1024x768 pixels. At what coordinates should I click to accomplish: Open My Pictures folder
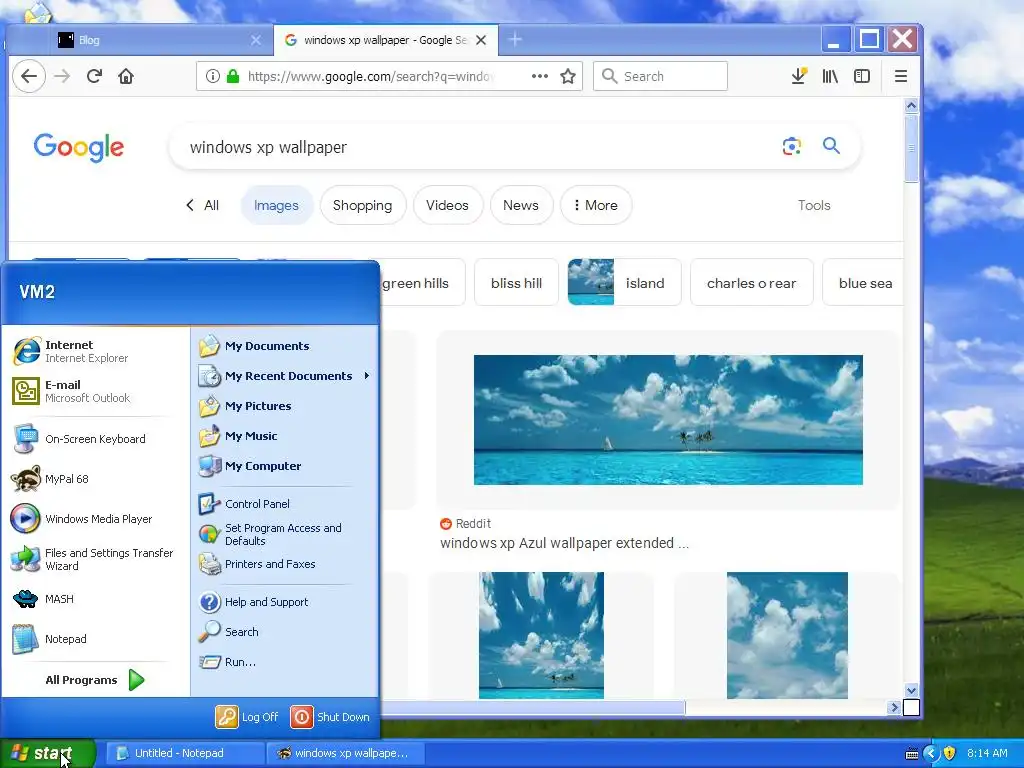(x=285, y=406)
